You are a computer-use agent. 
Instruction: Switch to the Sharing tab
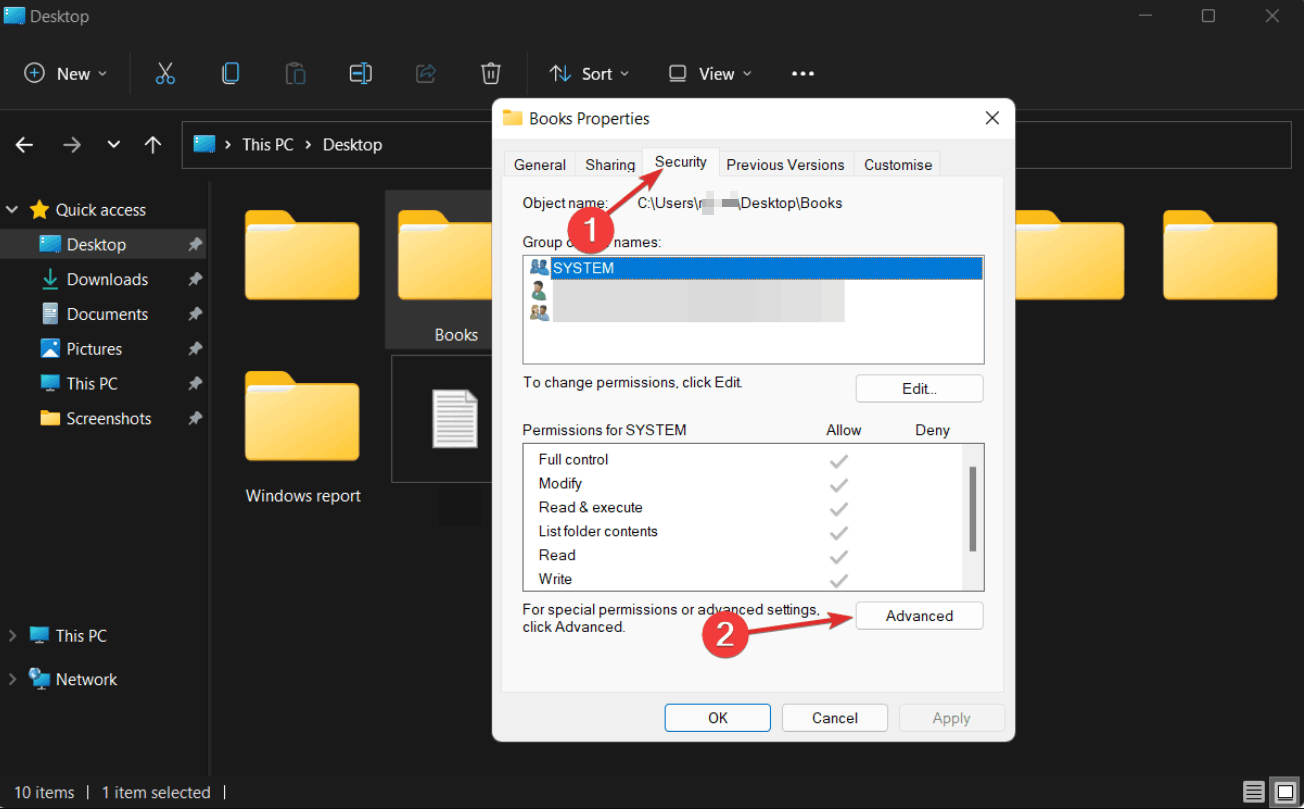[x=610, y=165]
